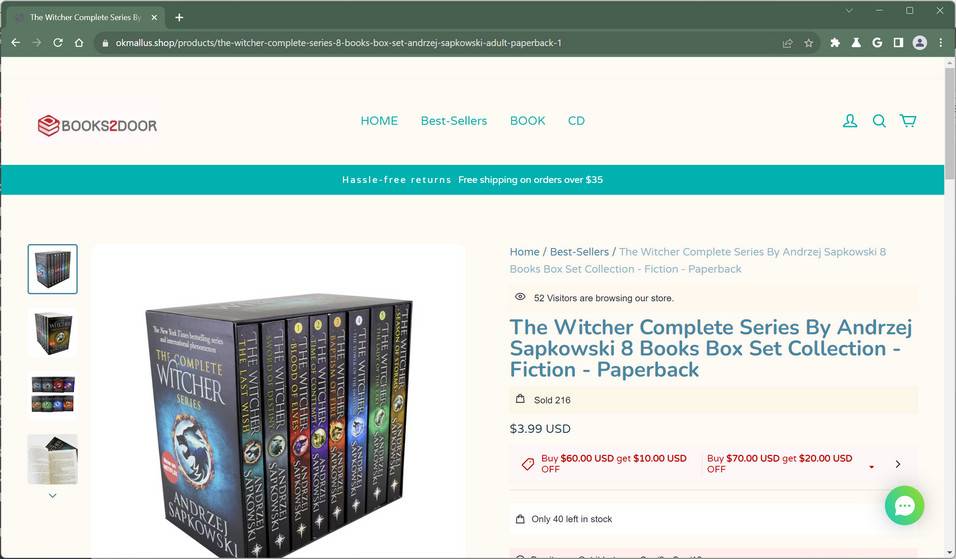The width and height of the screenshot is (956, 559).
Task: Open the BOOK menu item
Action: pyautogui.click(x=527, y=121)
